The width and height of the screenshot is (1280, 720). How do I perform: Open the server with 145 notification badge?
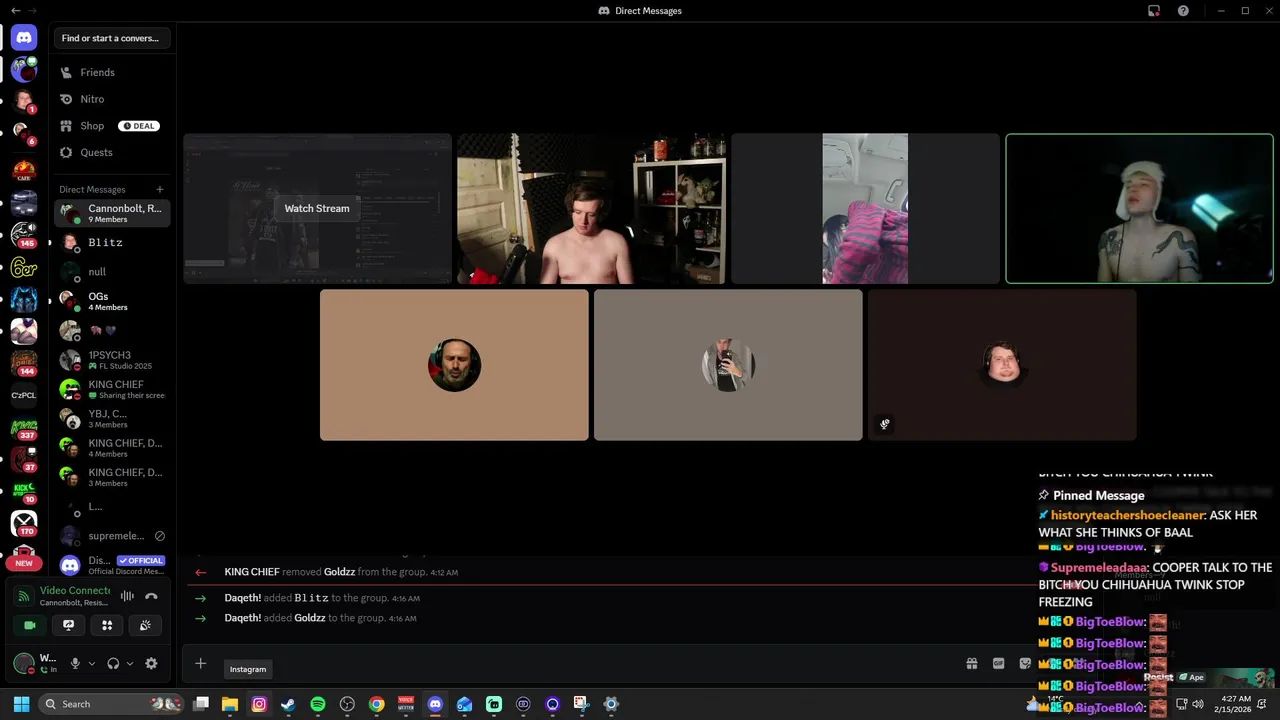[24, 234]
